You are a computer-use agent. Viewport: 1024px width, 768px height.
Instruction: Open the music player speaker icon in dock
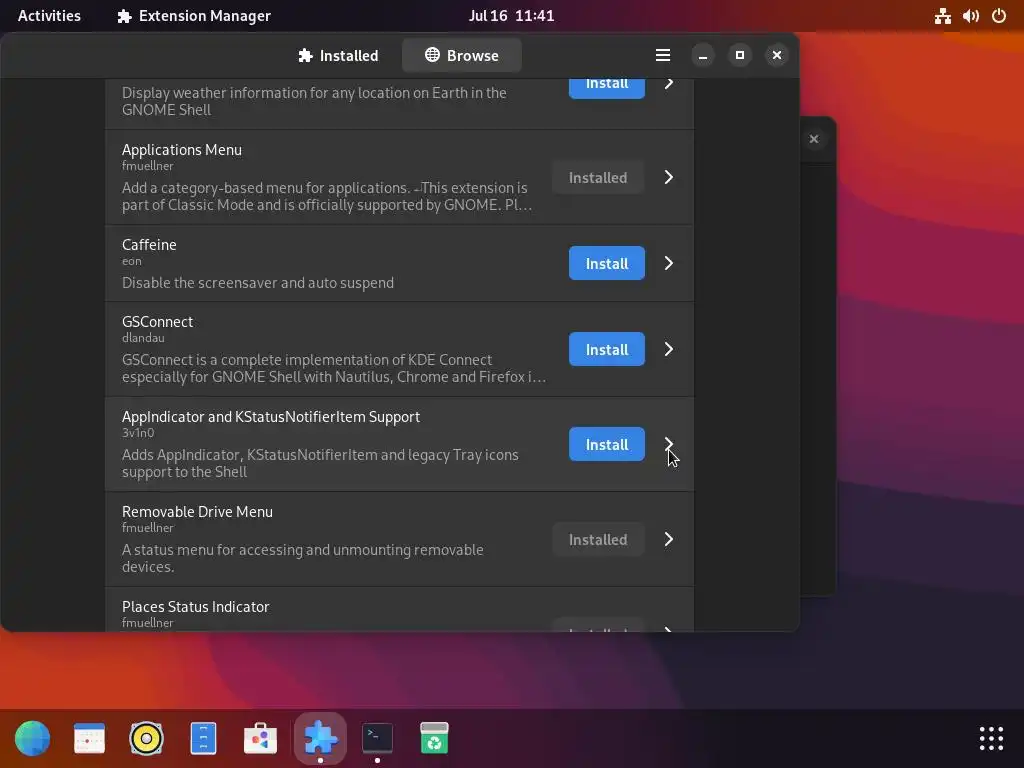[146, 739]
